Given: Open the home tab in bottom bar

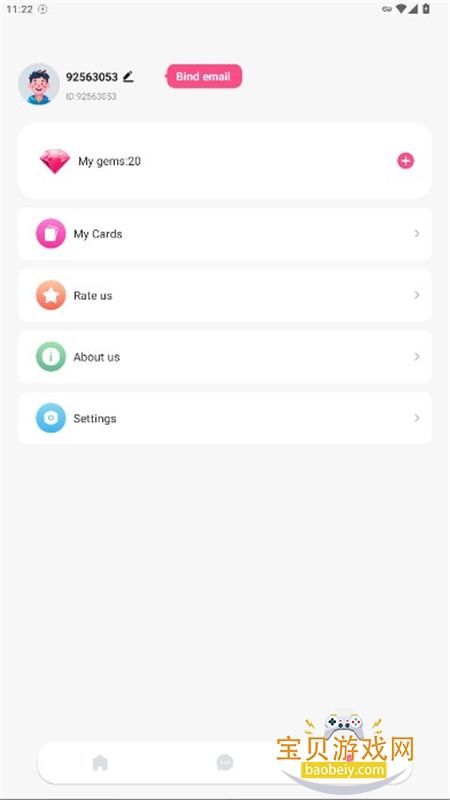Looking at the screenshot, I should 100,763.
